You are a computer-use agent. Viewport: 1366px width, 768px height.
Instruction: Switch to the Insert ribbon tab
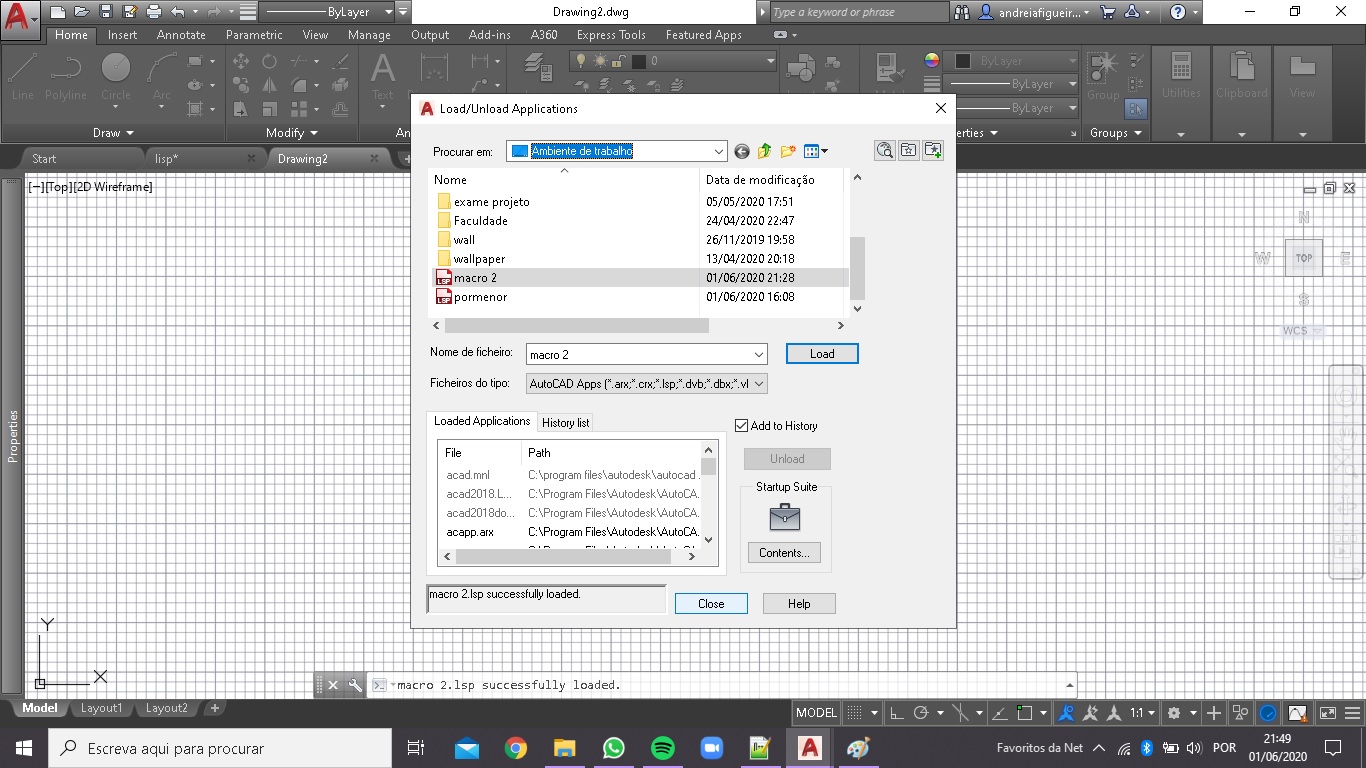click(x=123, y=34)
